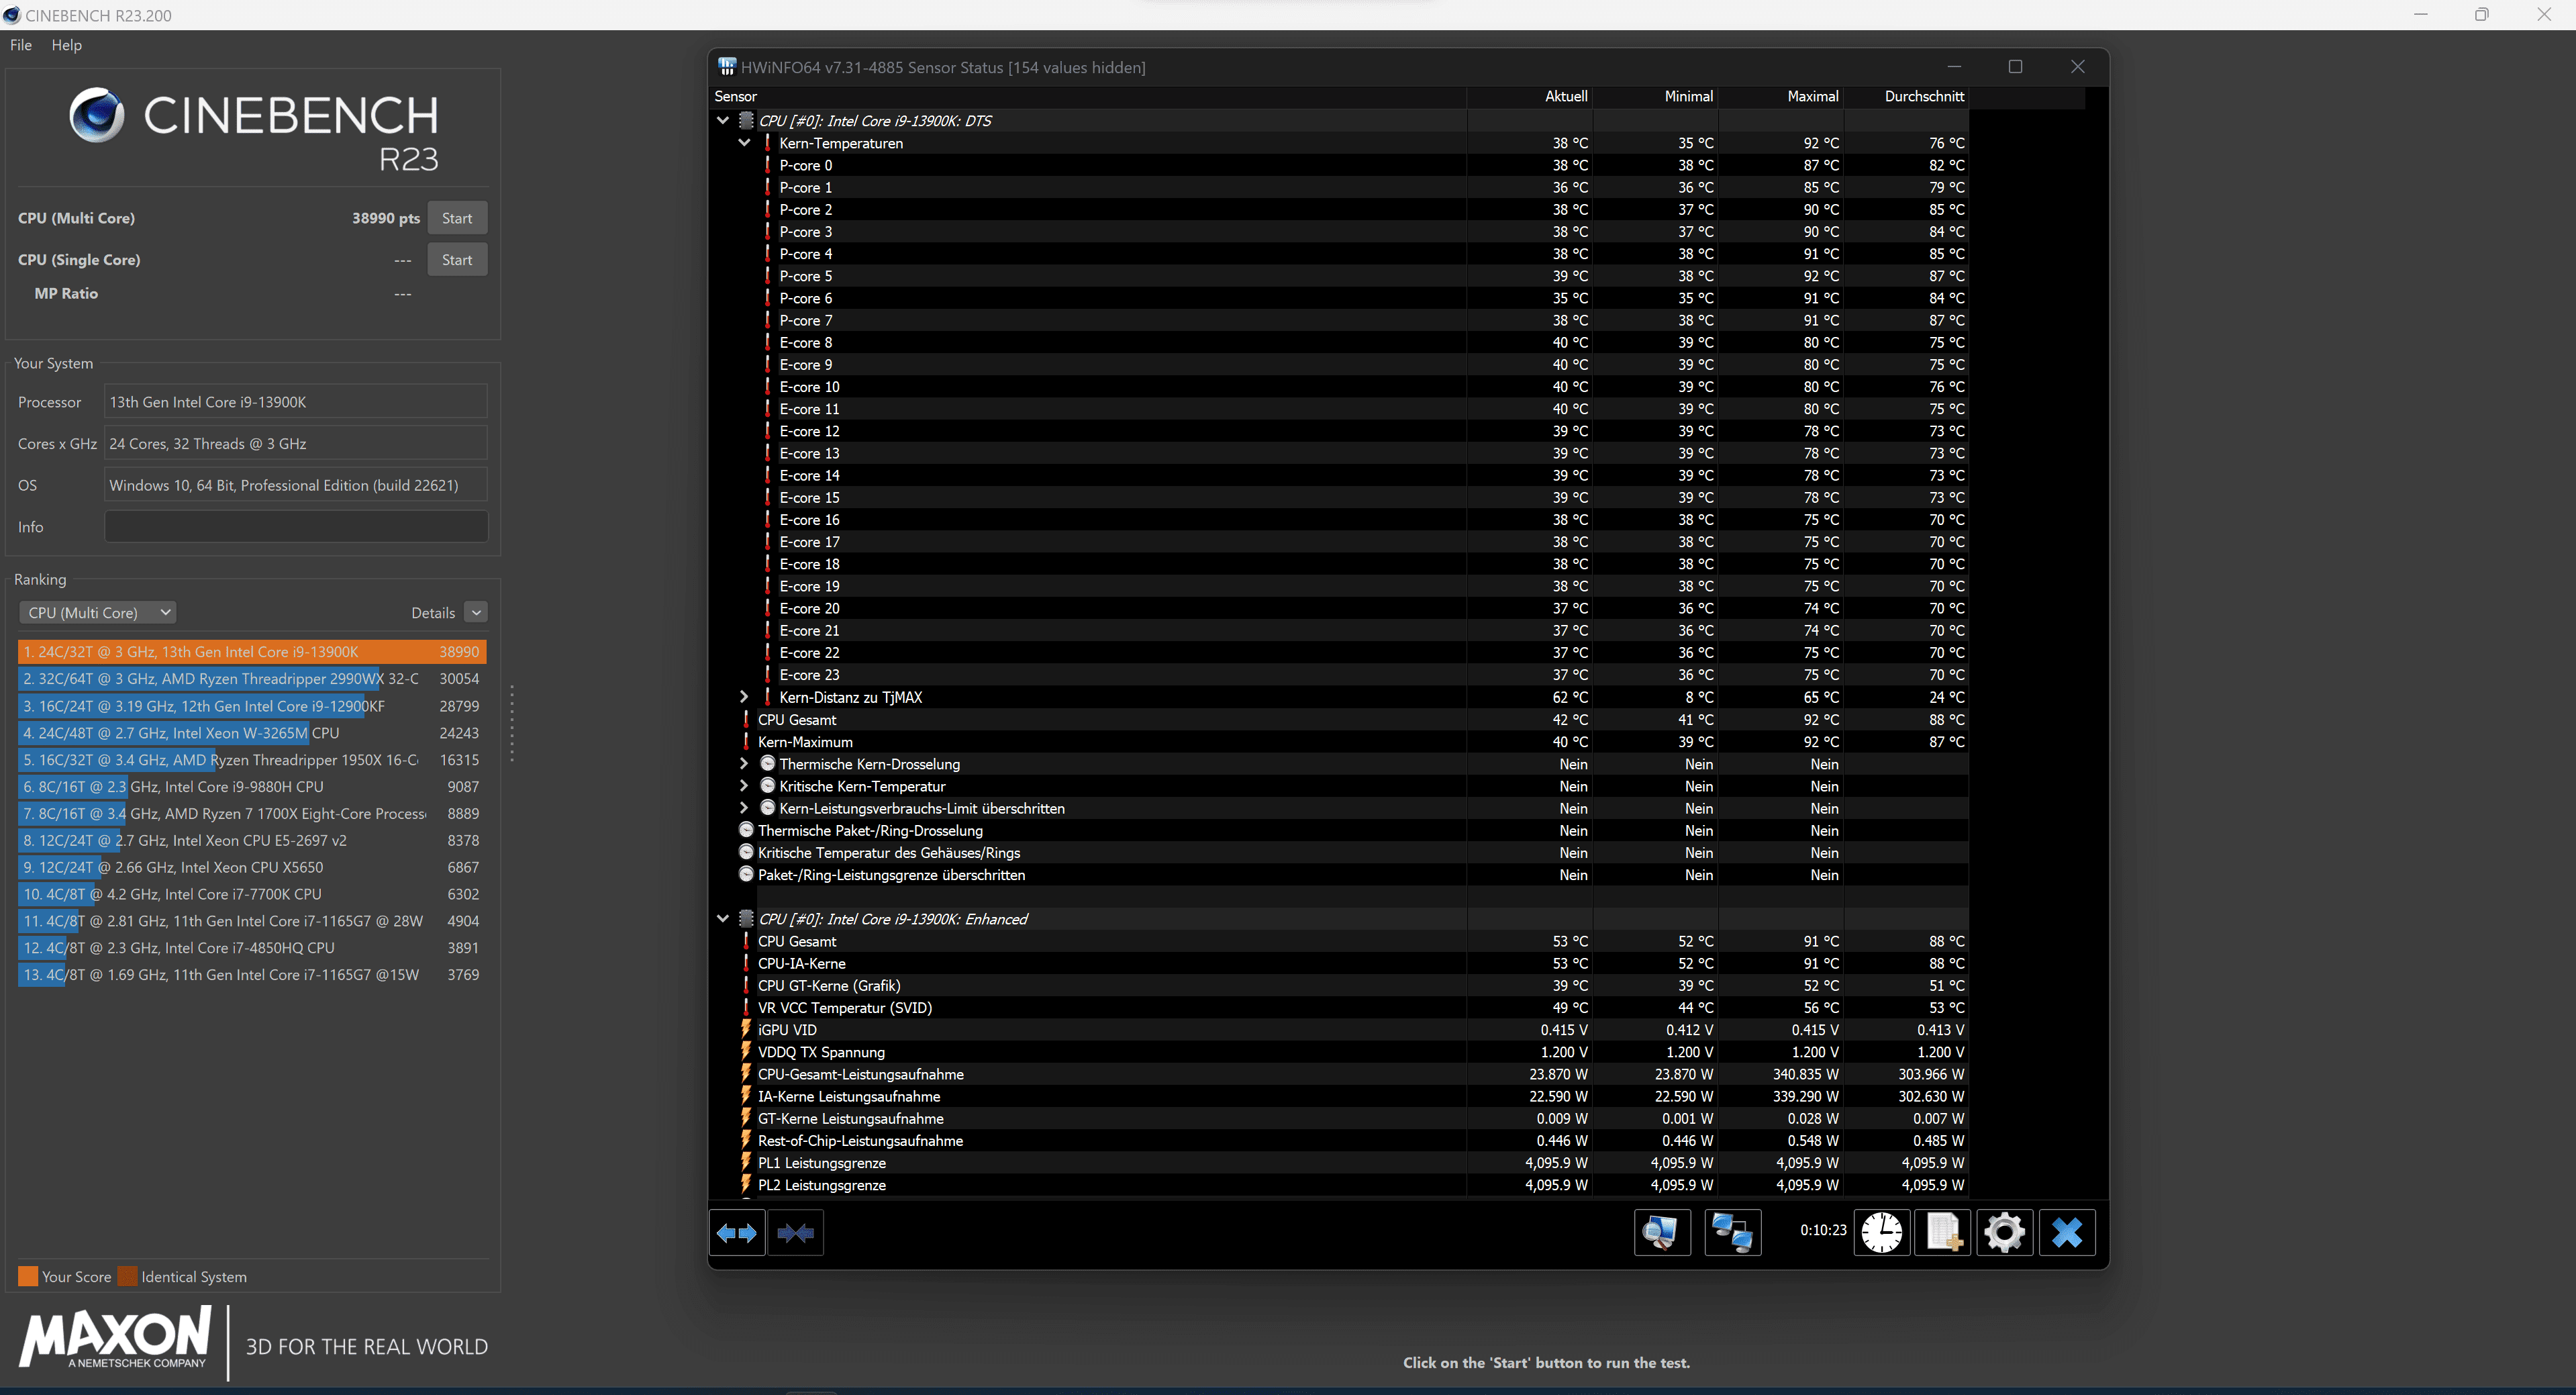Click the blue X close sensors icon
Image resolution: width=2576 pixels, height=1395 pixels.
2066,1232
